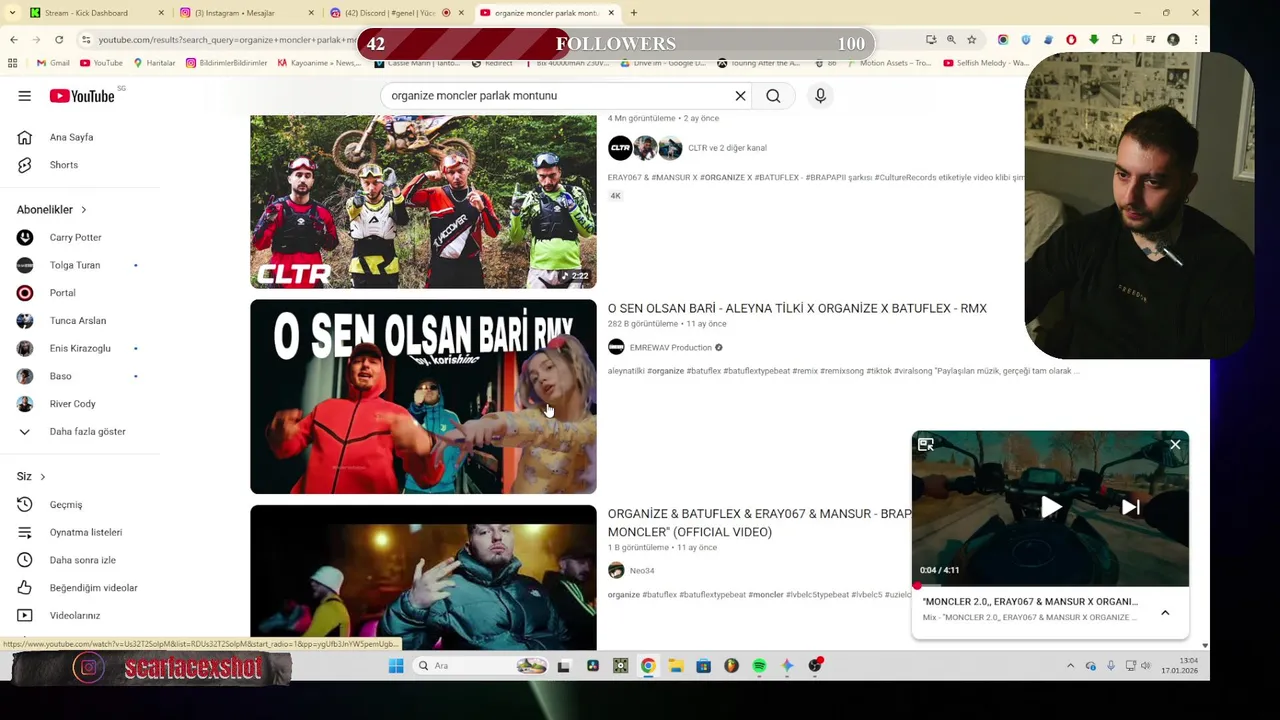Click Chrome icon in the taskbar

(x=648, y=666)
